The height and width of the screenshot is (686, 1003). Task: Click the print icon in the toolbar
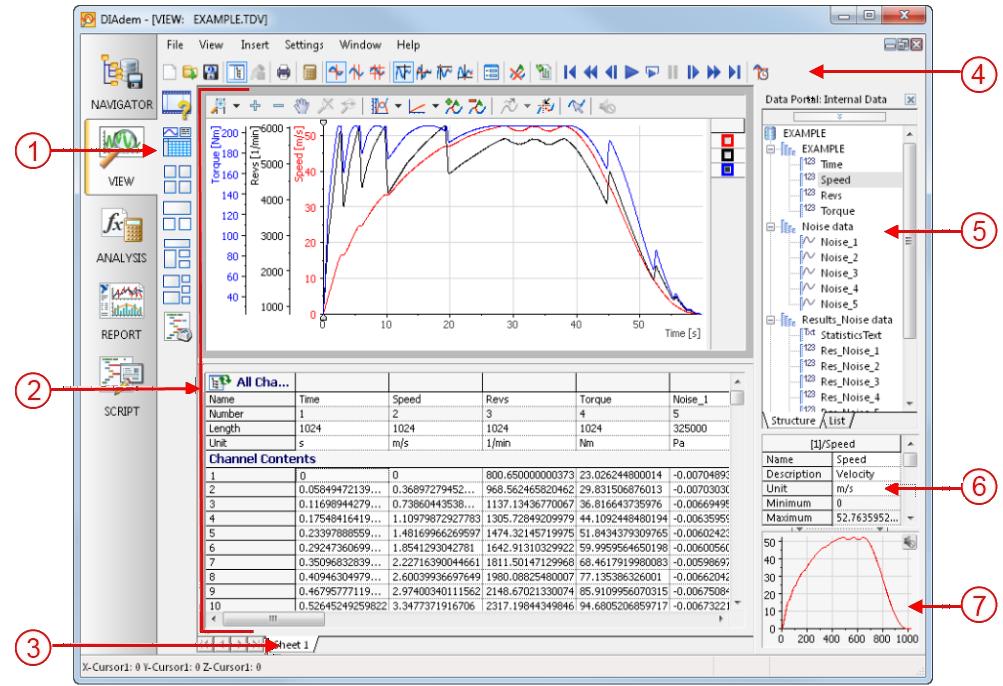point(284,72)
